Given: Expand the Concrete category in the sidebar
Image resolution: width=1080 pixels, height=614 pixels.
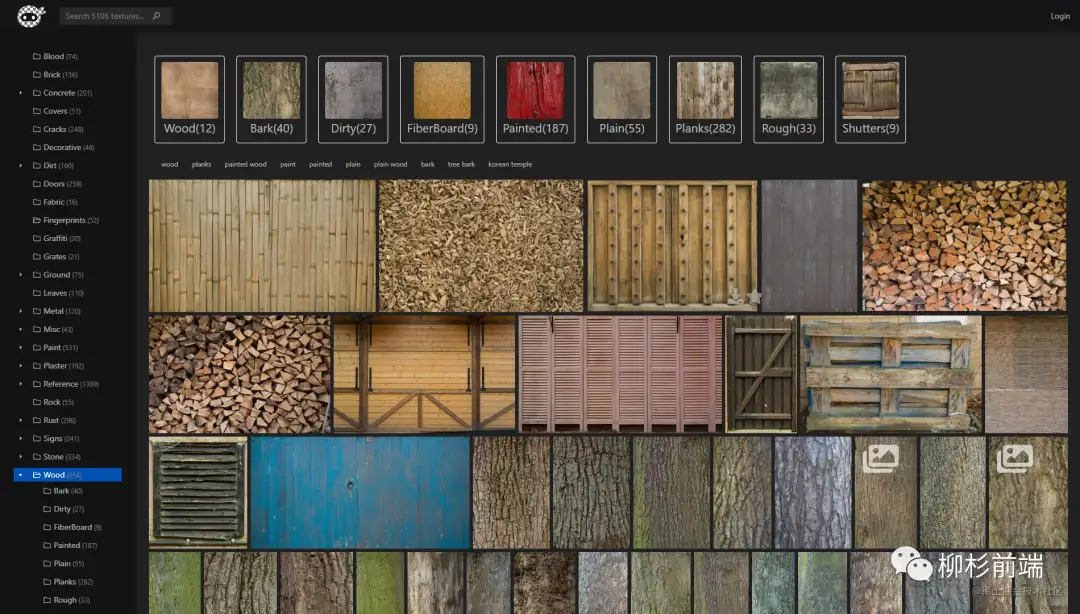Looking at the screenshot, I should tap(21, 93).
